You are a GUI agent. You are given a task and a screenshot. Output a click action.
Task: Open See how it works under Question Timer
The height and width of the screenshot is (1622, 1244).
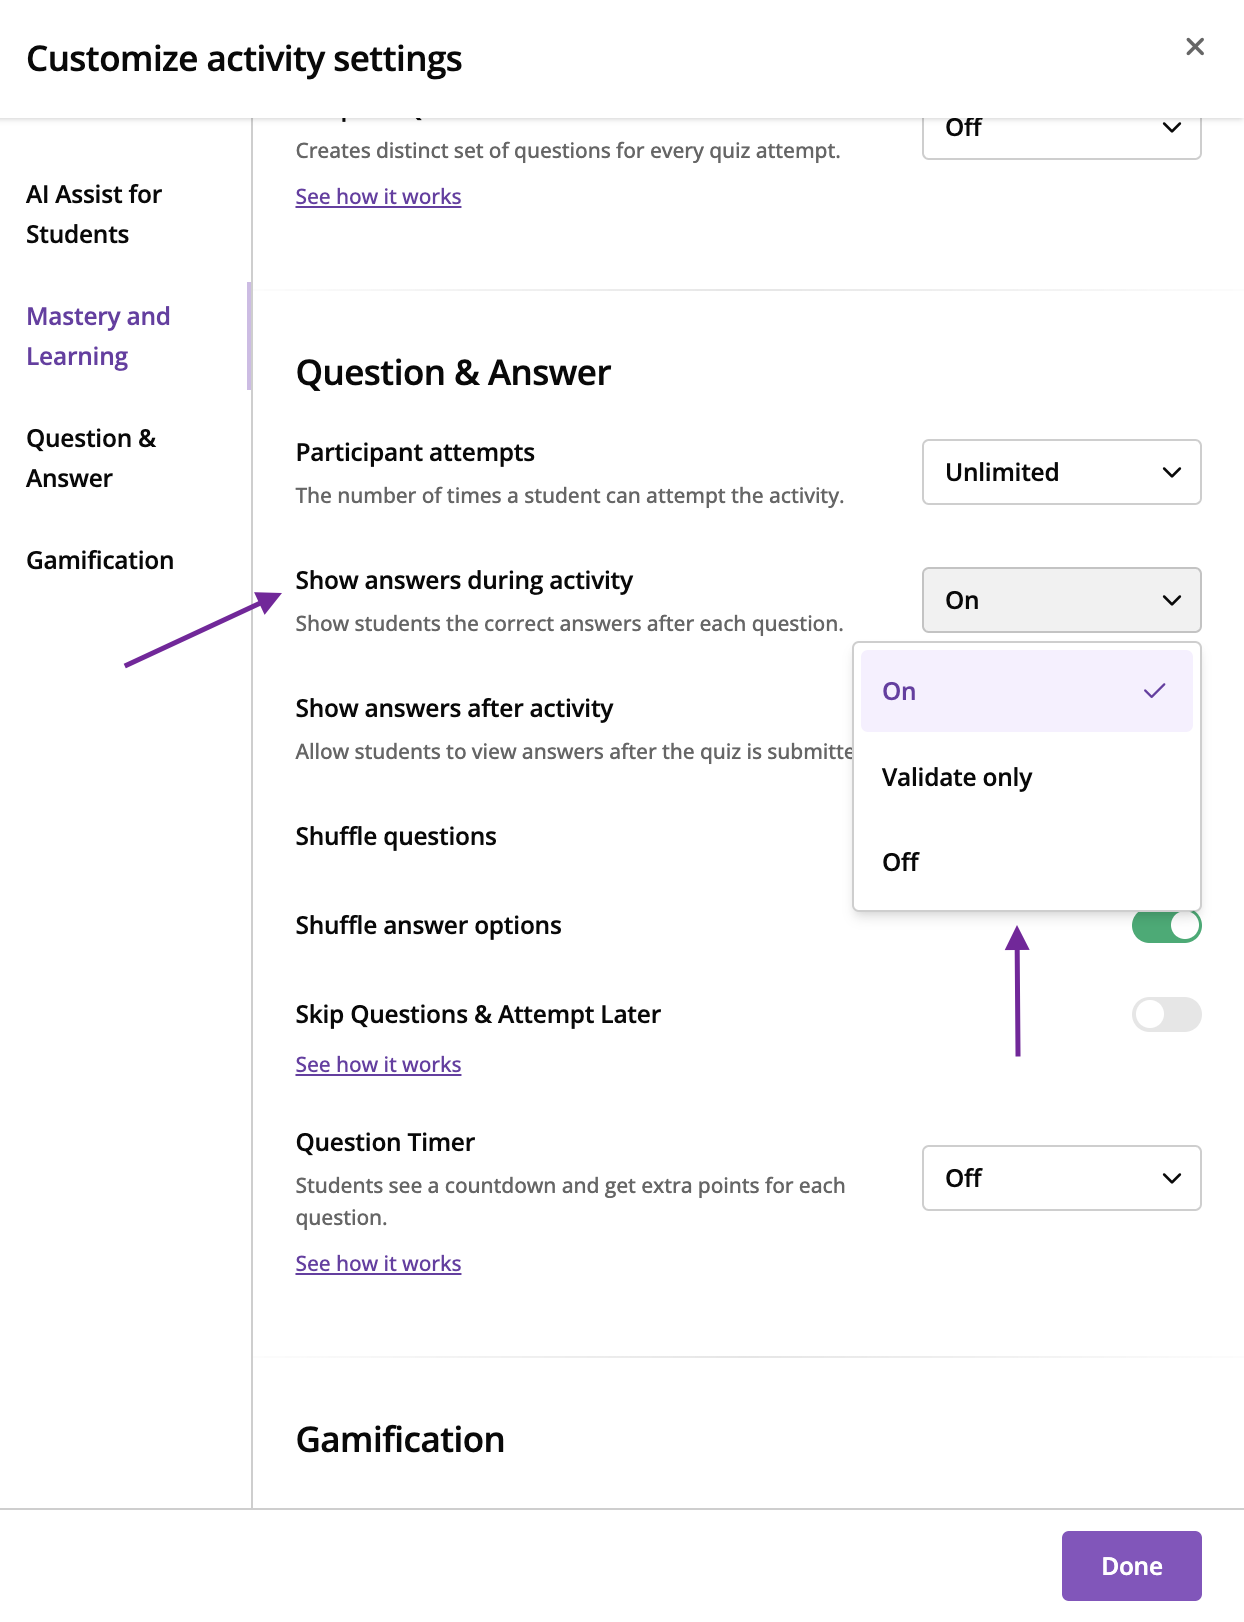[378, 1263]
